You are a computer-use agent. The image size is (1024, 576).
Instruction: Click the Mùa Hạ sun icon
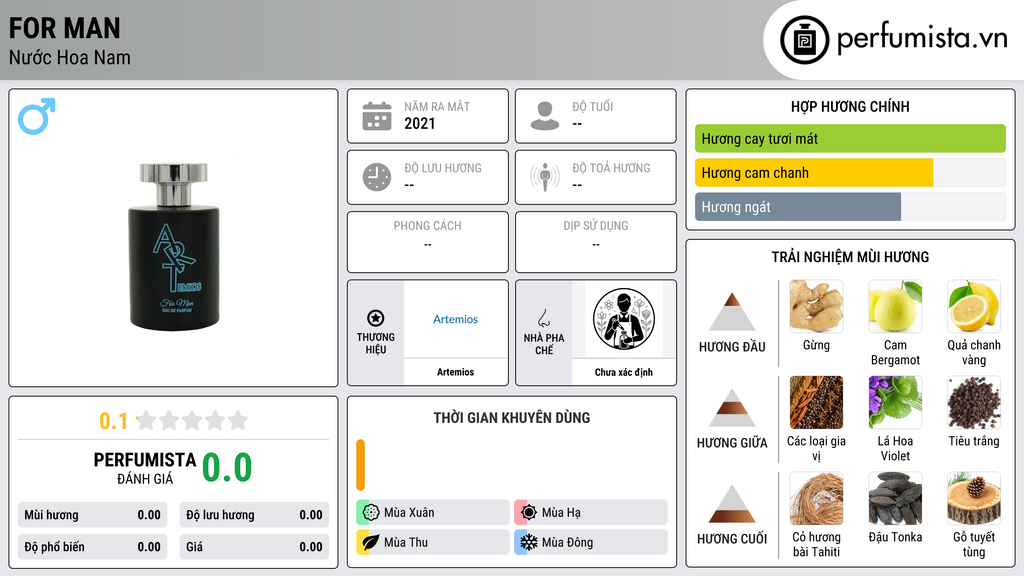(x=529, y=512)
